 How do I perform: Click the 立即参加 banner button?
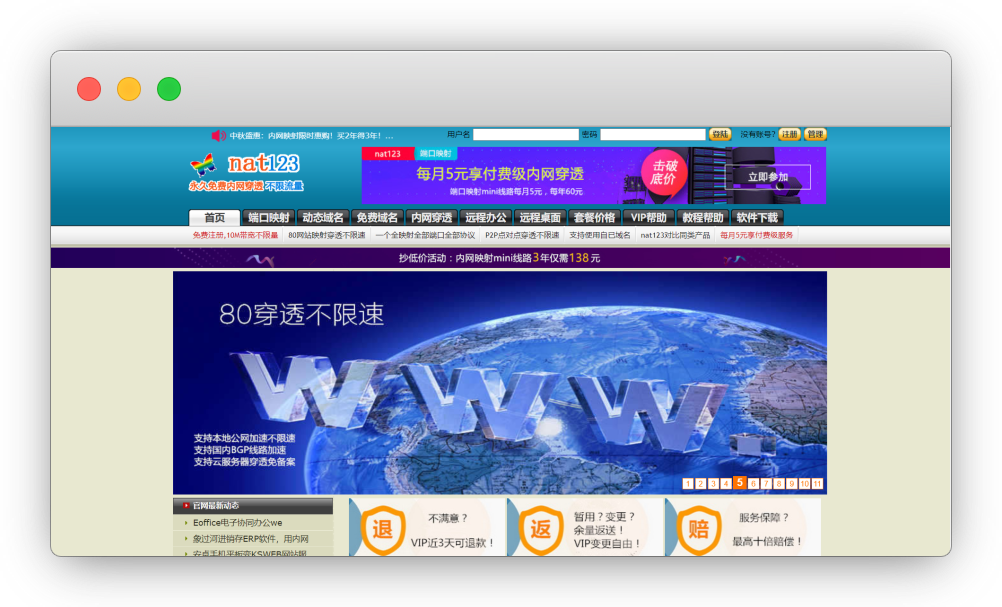click(x=768, y=177)
